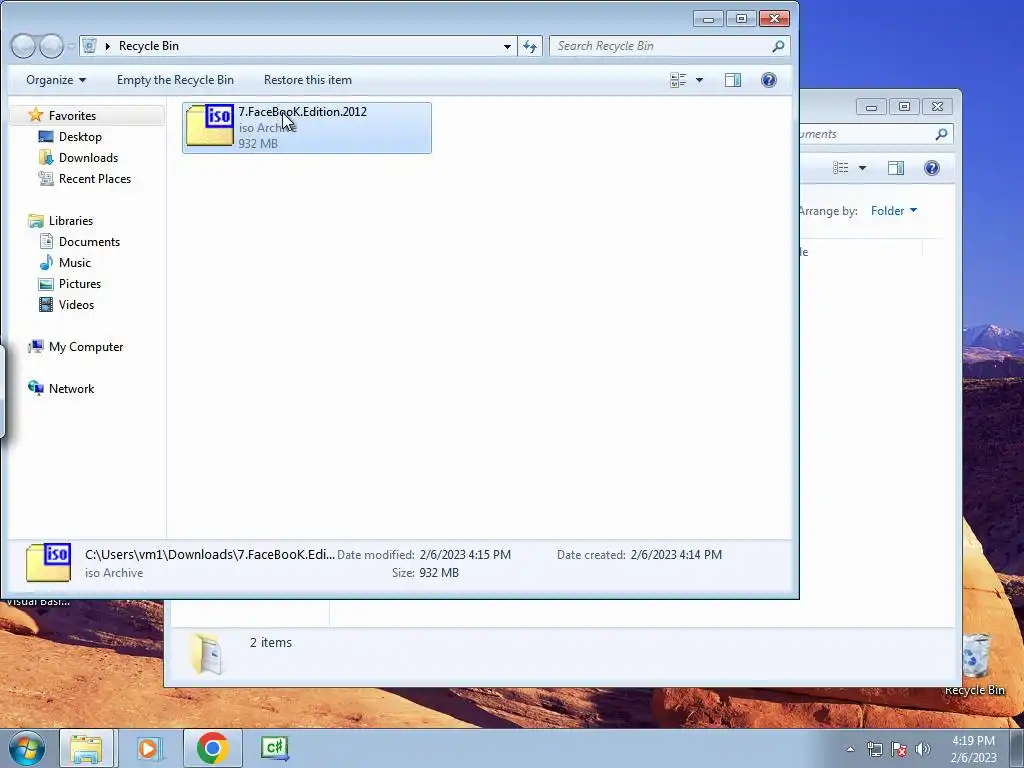Click Empty the Recycle Bin
Viewport: 1024px width, 768px height.
click(175, 80)
